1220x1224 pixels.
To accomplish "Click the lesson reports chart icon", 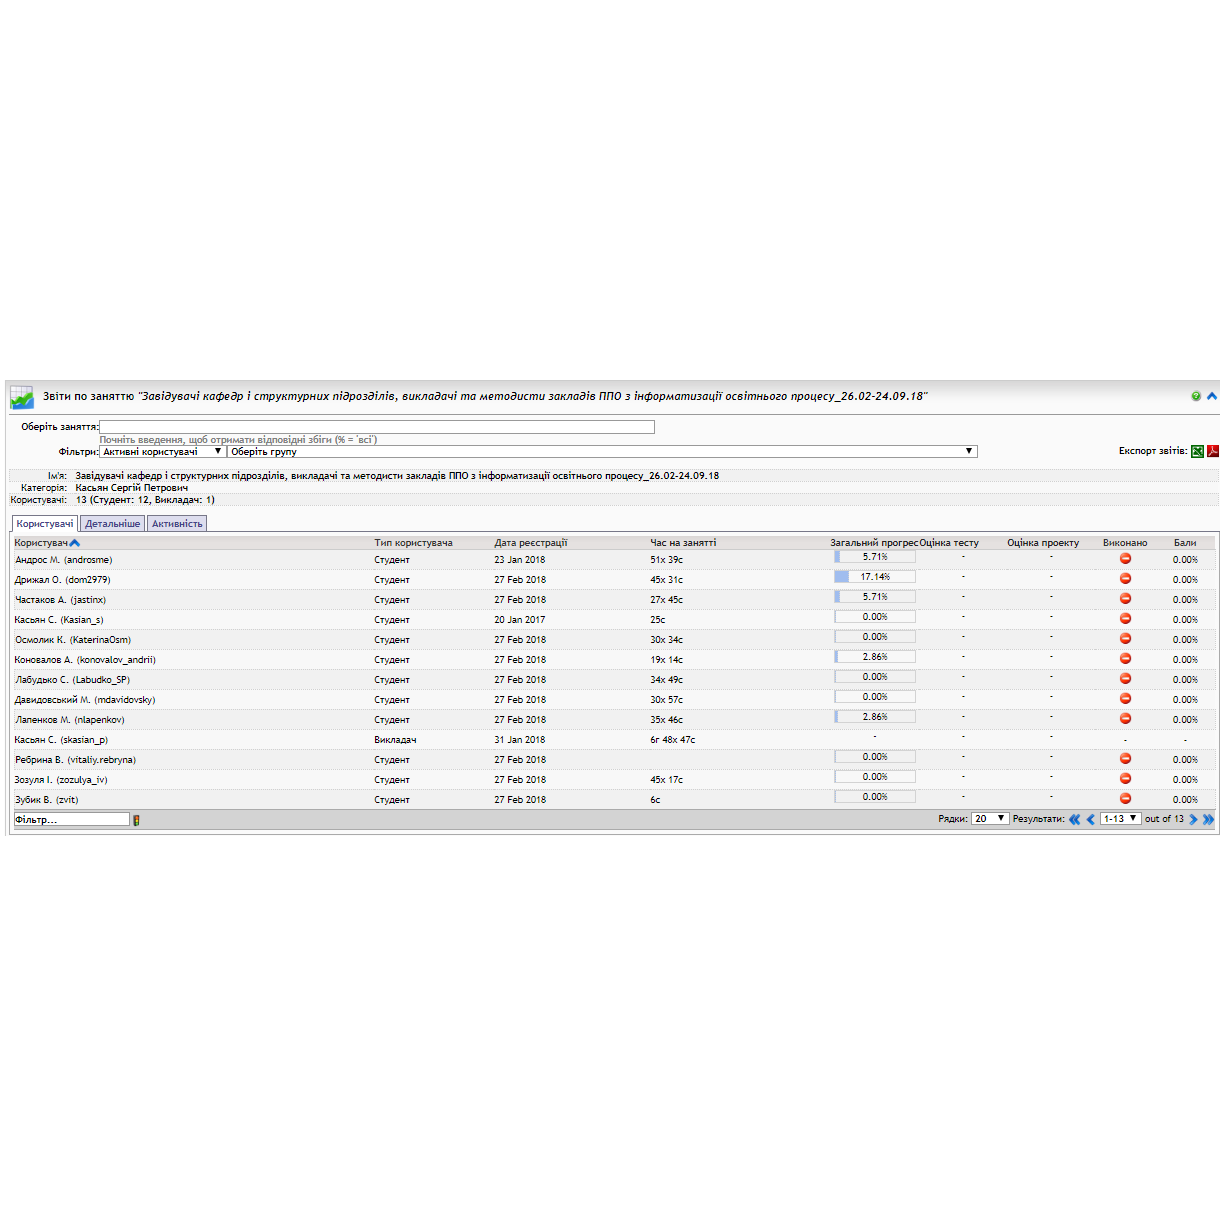I will [x=22, y=398].
